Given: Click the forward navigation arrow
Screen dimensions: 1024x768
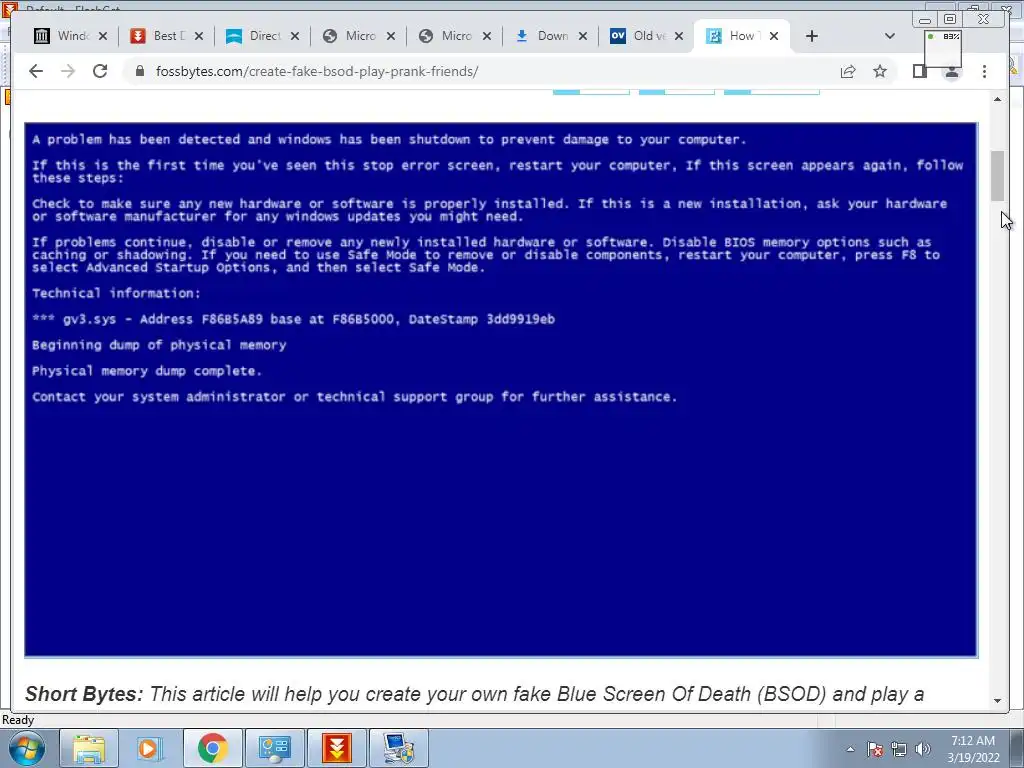Looking at the screenshot, I should coord(68,71).
